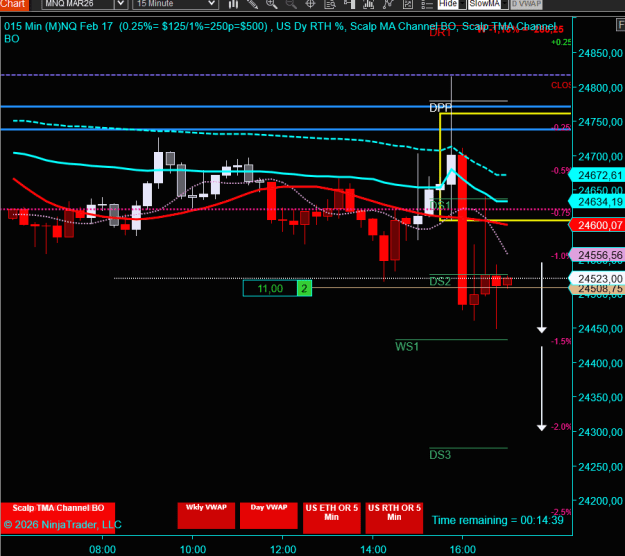The width and height of the screenshot is (625, 556).
Task: Select the drawing tools pencil icon
Action: 252,4
